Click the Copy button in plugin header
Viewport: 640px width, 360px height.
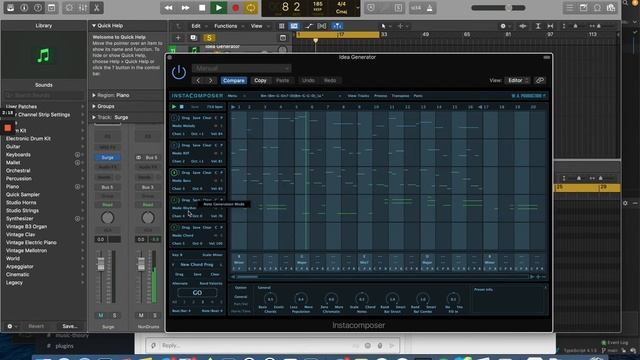click(260, 80)
